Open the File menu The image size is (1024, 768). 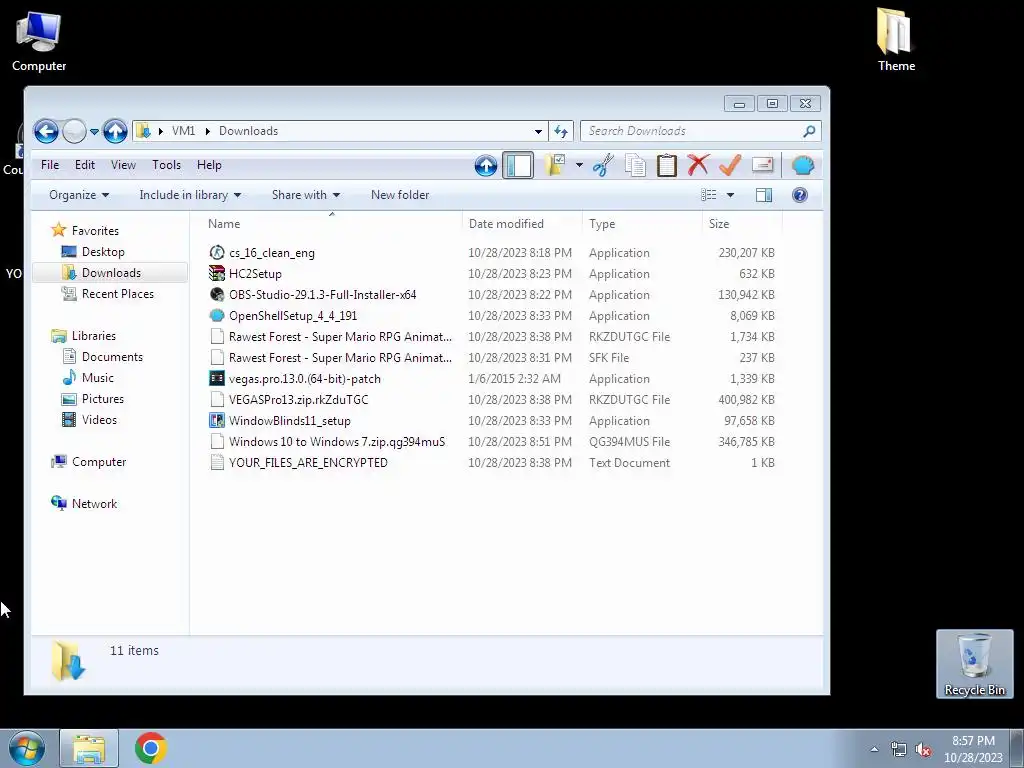click(x=50, y=165)
